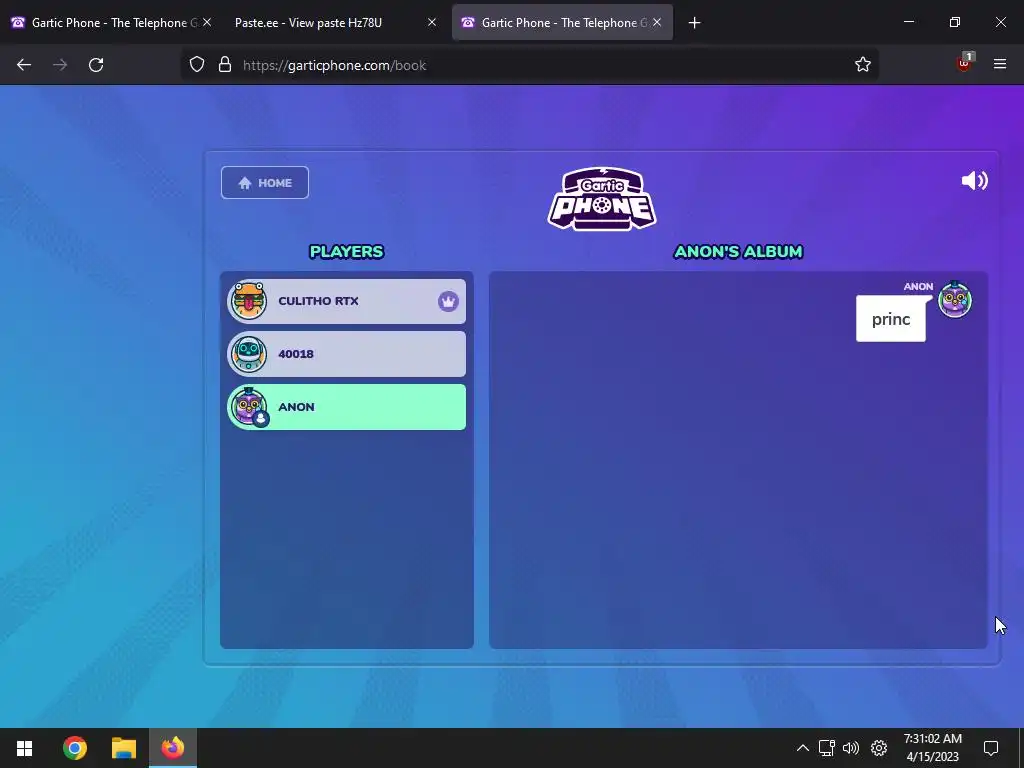Select the robot avatar of player 40018

[248, 354]
